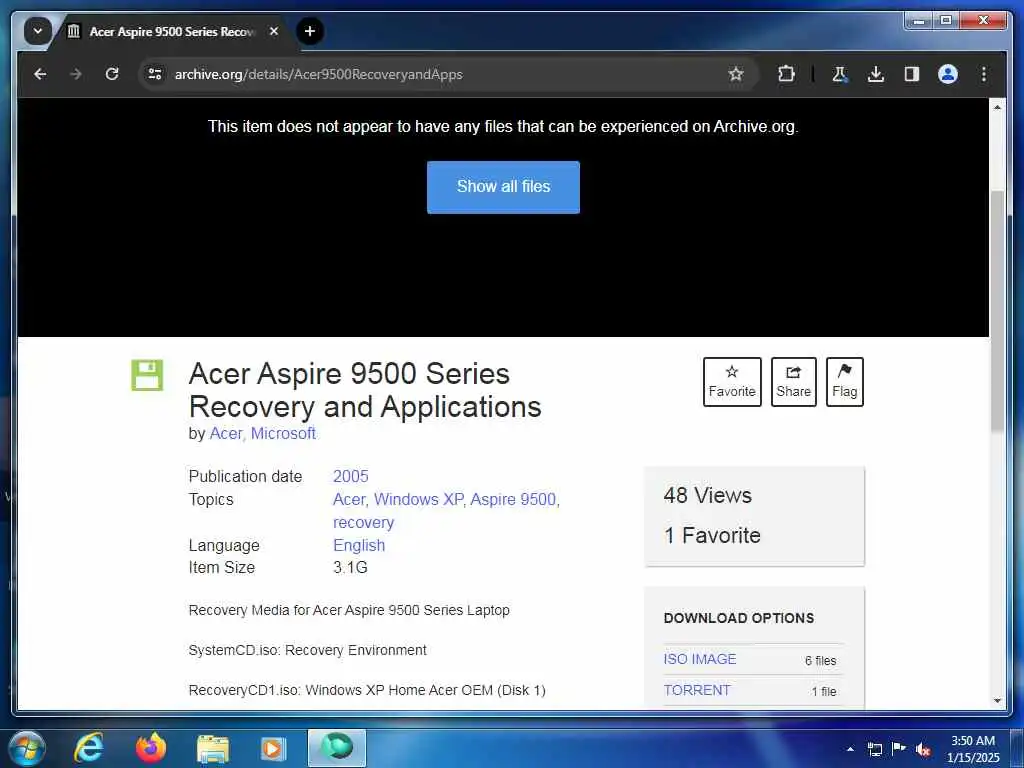Open the profile avatar menu

pos(948,74)
